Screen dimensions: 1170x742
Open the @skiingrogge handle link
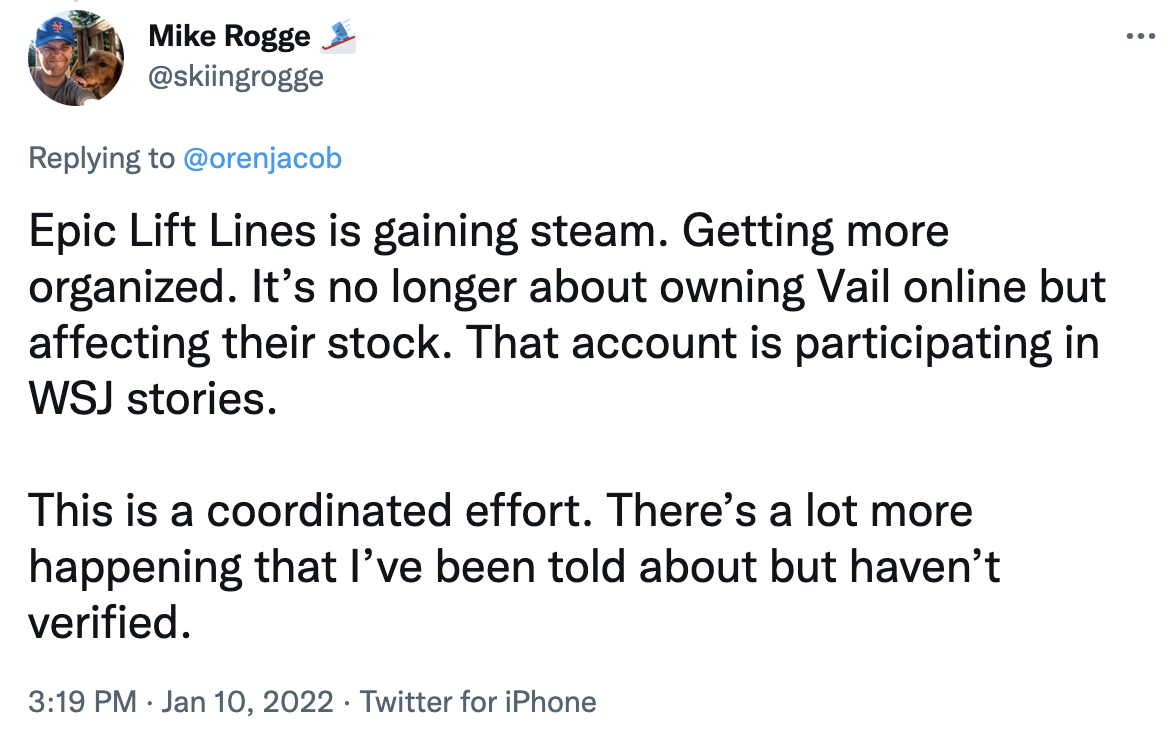[x=236, y=76]
